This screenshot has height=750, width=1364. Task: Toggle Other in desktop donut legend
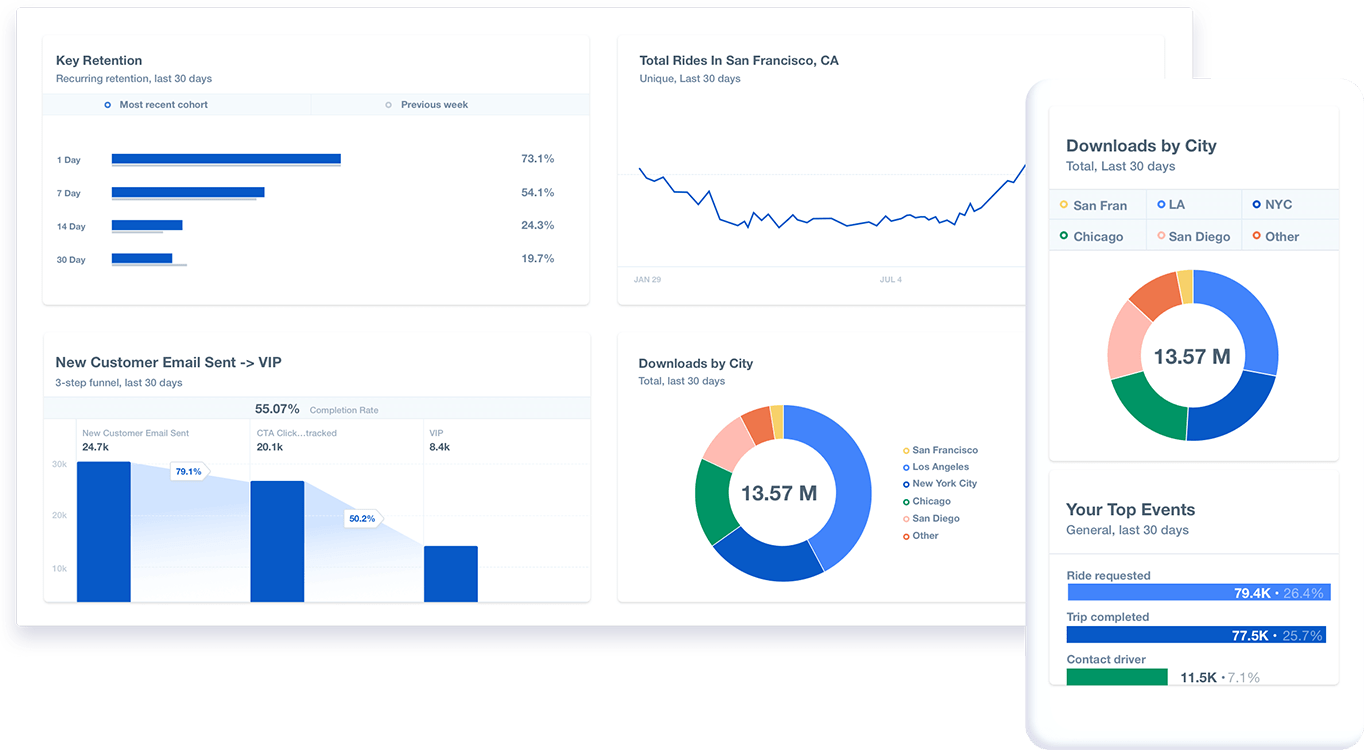coord(921,536)
